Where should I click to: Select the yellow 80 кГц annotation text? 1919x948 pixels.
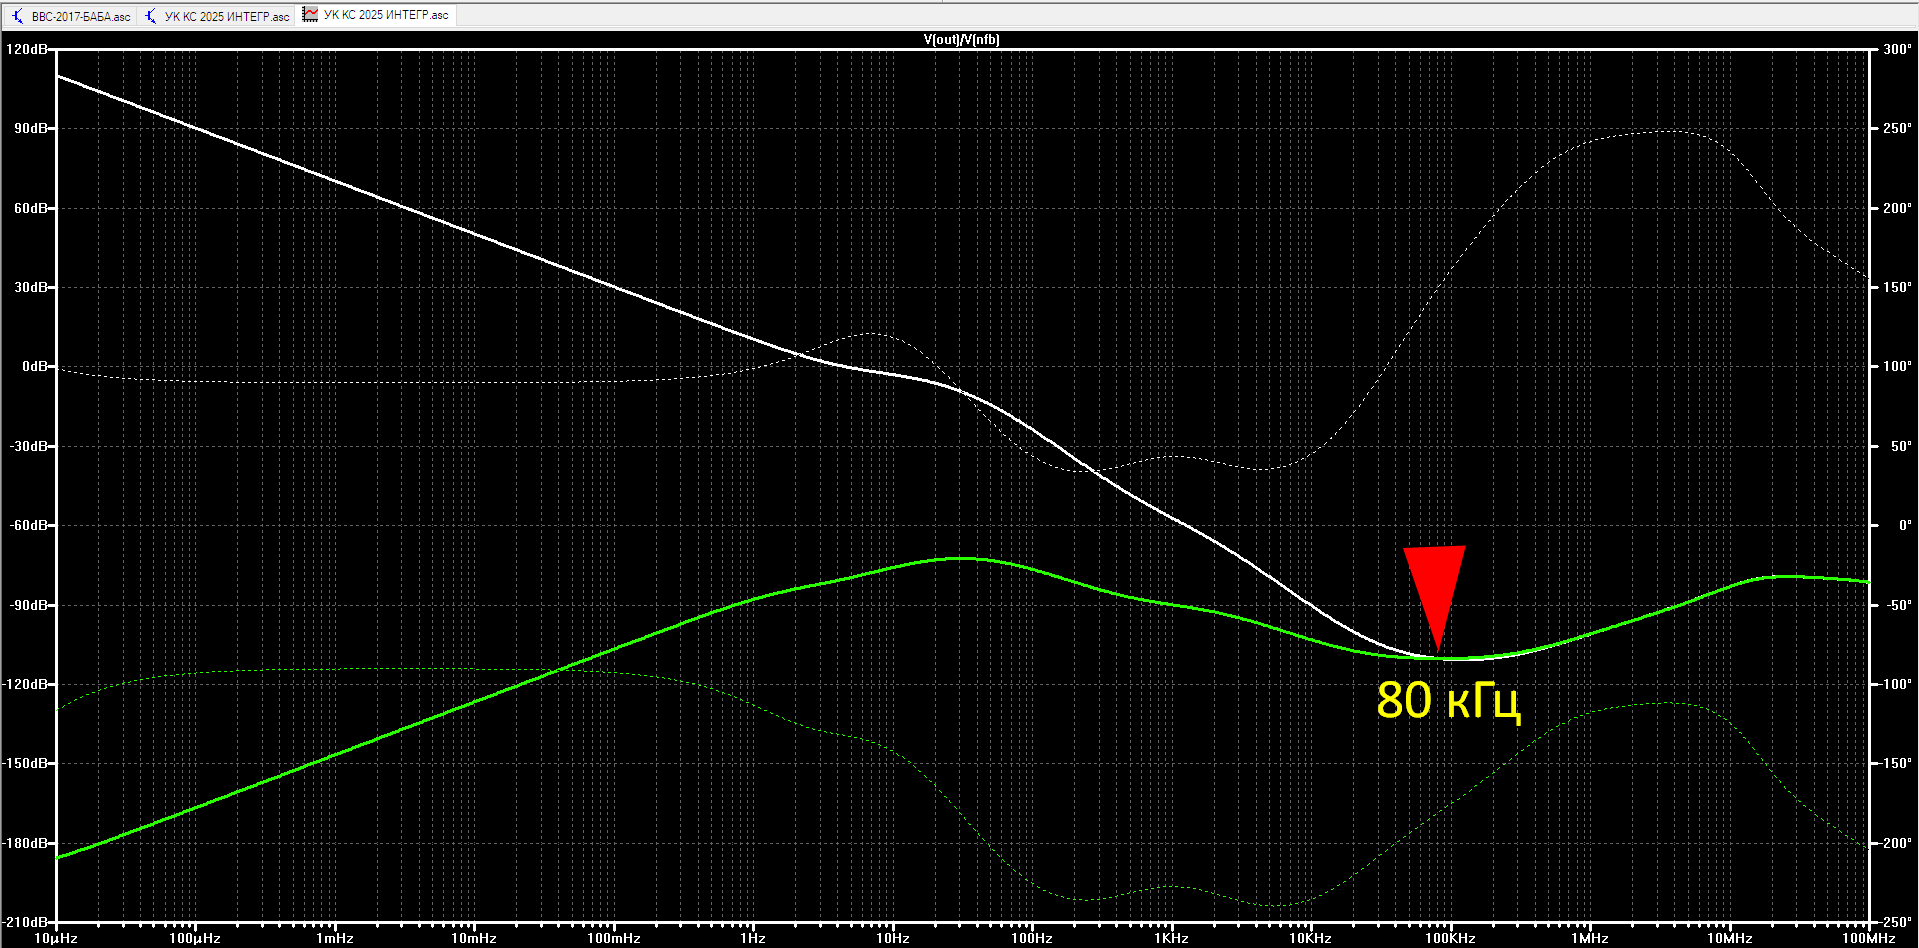coord(1448,700)
